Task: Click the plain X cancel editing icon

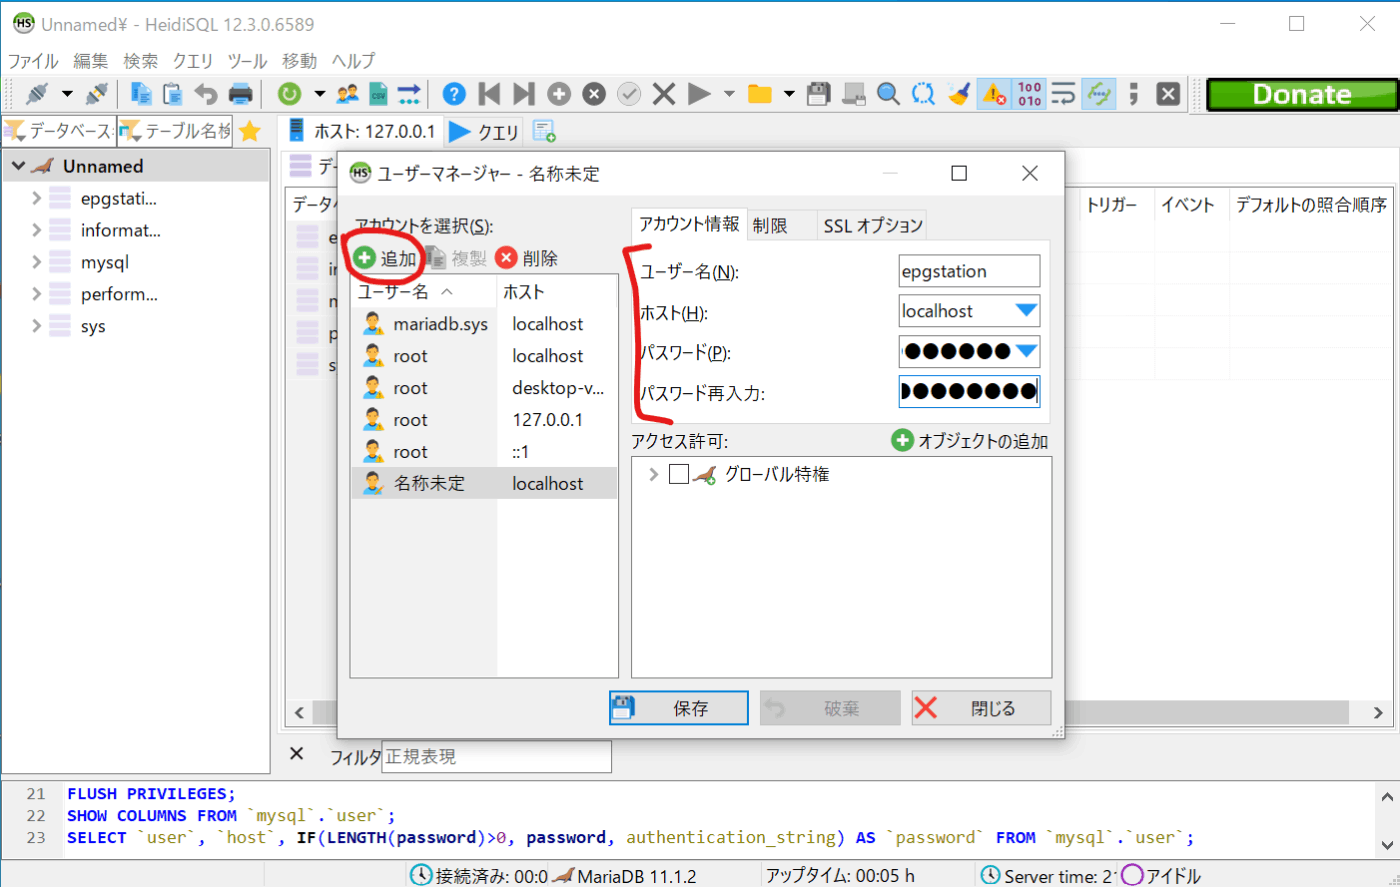Action: [663, 94]
